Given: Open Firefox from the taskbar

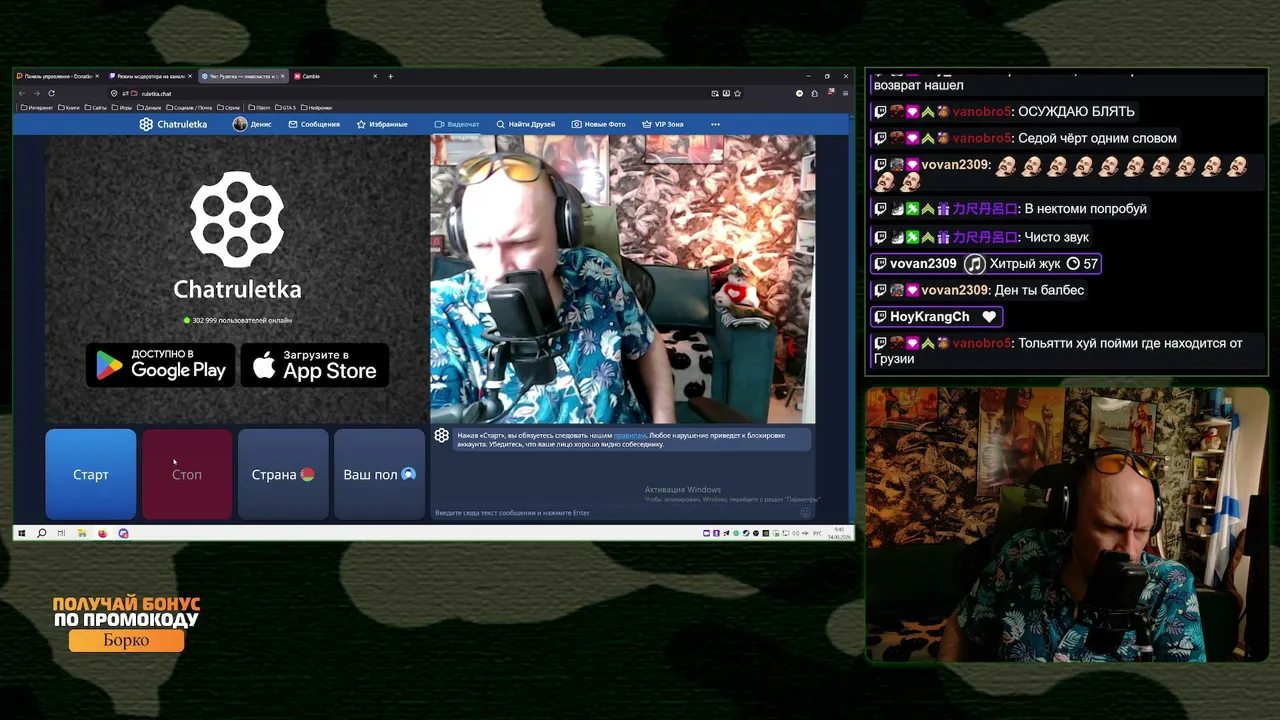Looking at the screenshot, I should click(103, 533).
